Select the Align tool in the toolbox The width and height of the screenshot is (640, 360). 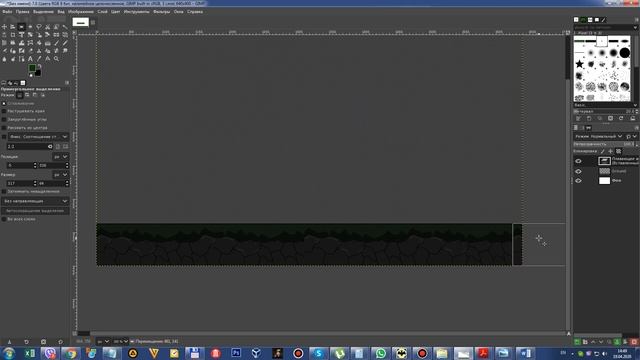[13, 27]
